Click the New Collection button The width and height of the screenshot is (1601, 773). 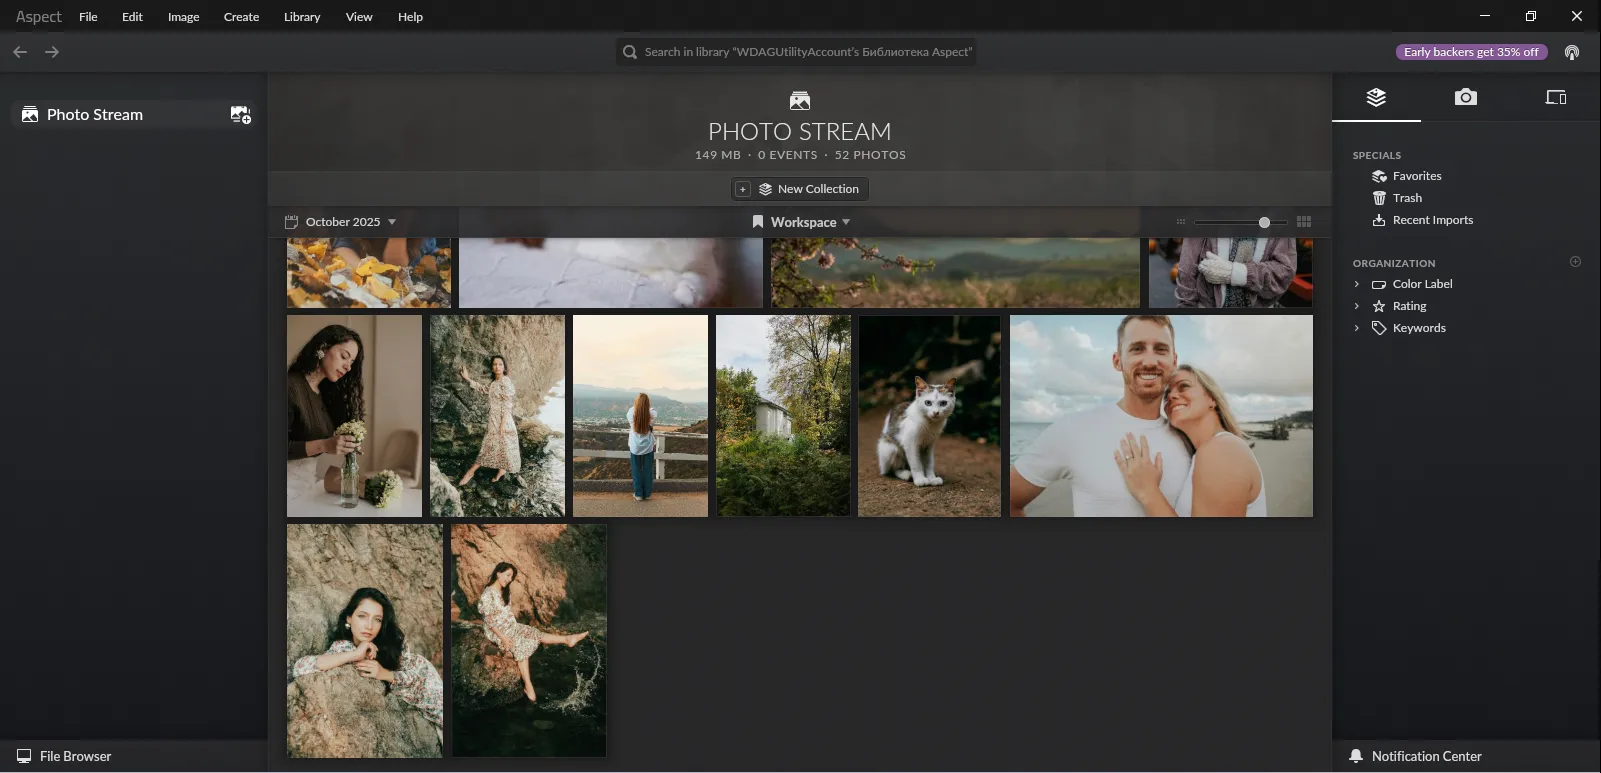coord(808,189)
